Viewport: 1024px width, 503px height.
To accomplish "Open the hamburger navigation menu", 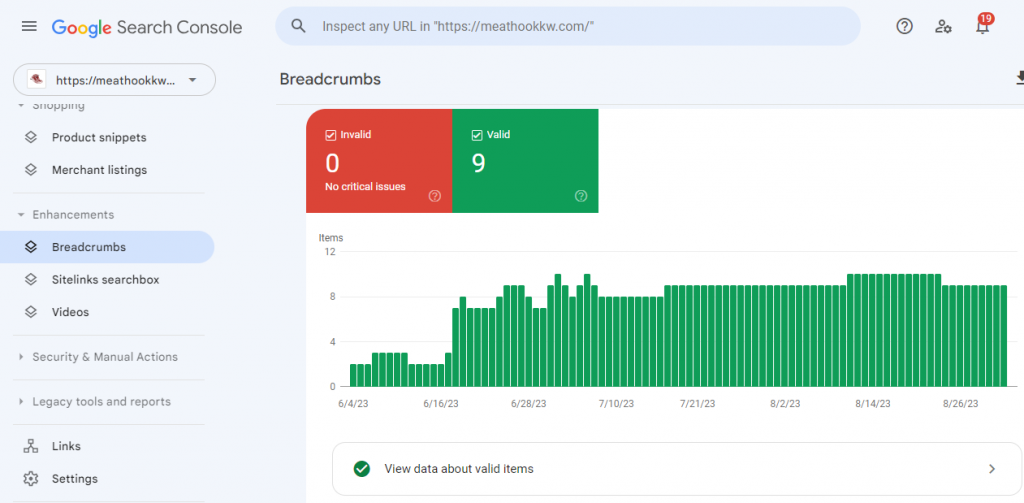I will [x=29, y=26].
